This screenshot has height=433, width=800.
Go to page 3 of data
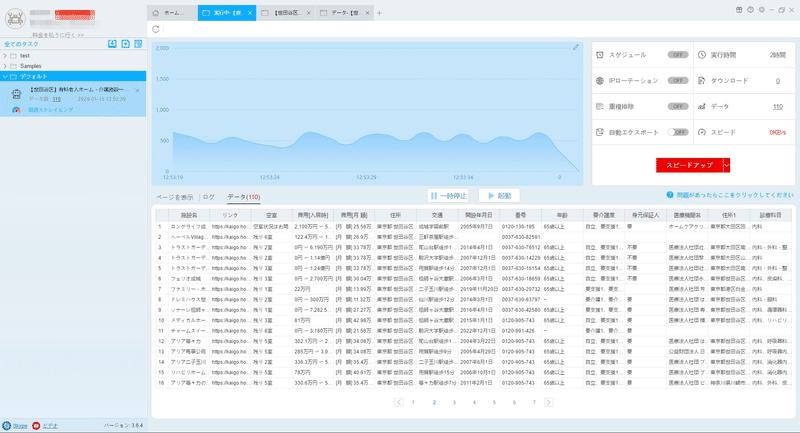[454, 402]
